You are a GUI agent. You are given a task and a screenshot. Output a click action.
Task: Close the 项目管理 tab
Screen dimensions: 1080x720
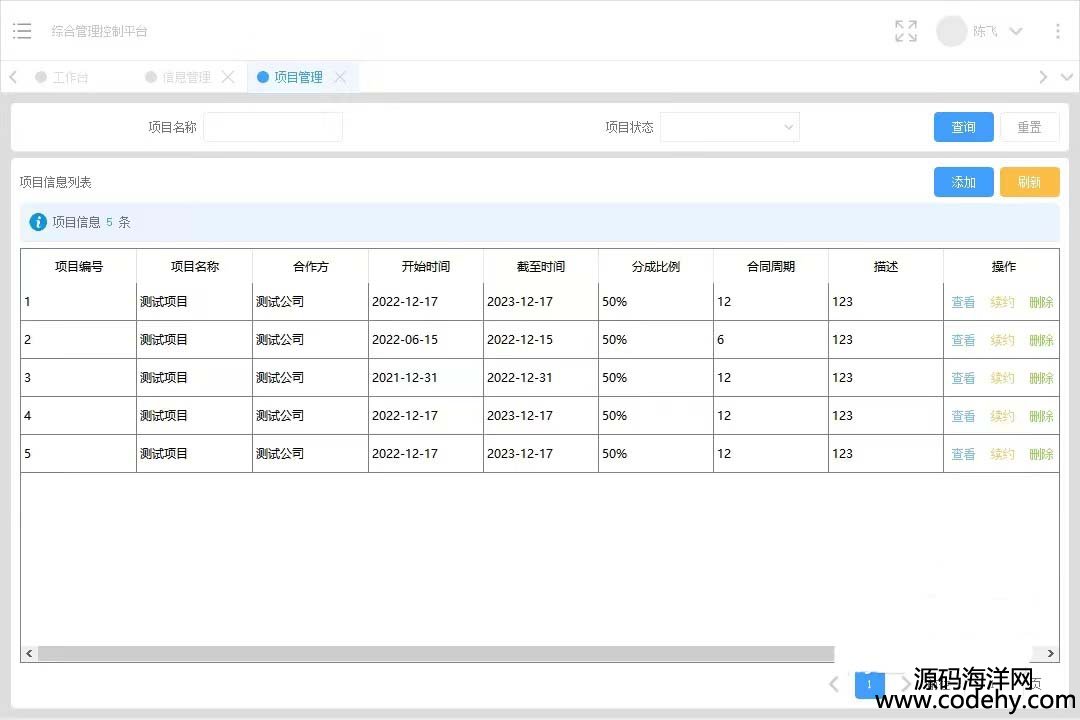340,77
